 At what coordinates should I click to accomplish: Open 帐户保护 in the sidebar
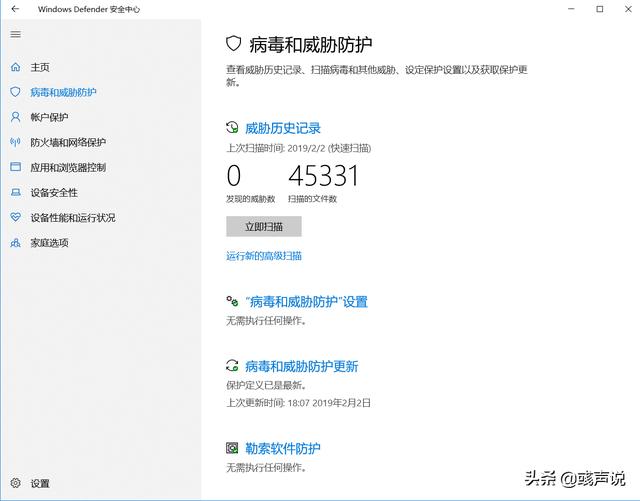click(x=49, y=118)
